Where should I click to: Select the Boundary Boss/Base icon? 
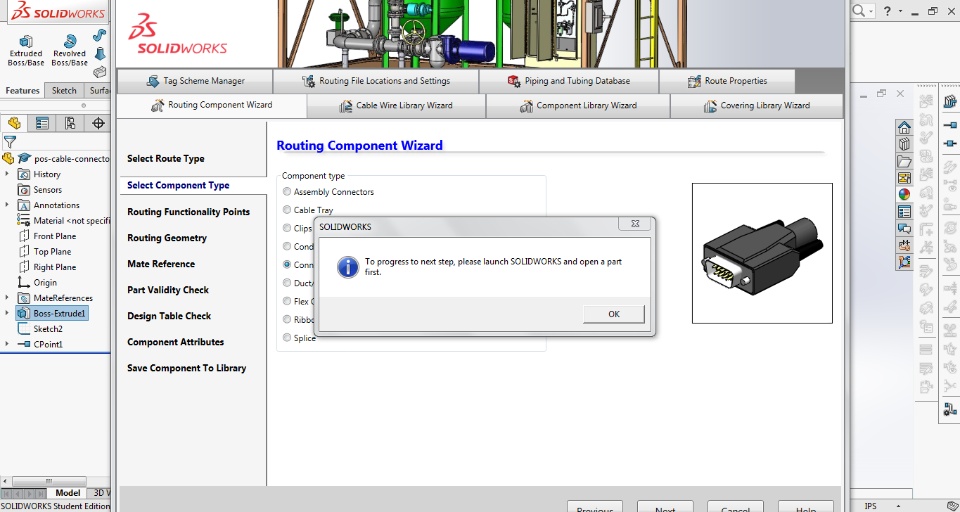pyautogui.click(x=99, y=72)
